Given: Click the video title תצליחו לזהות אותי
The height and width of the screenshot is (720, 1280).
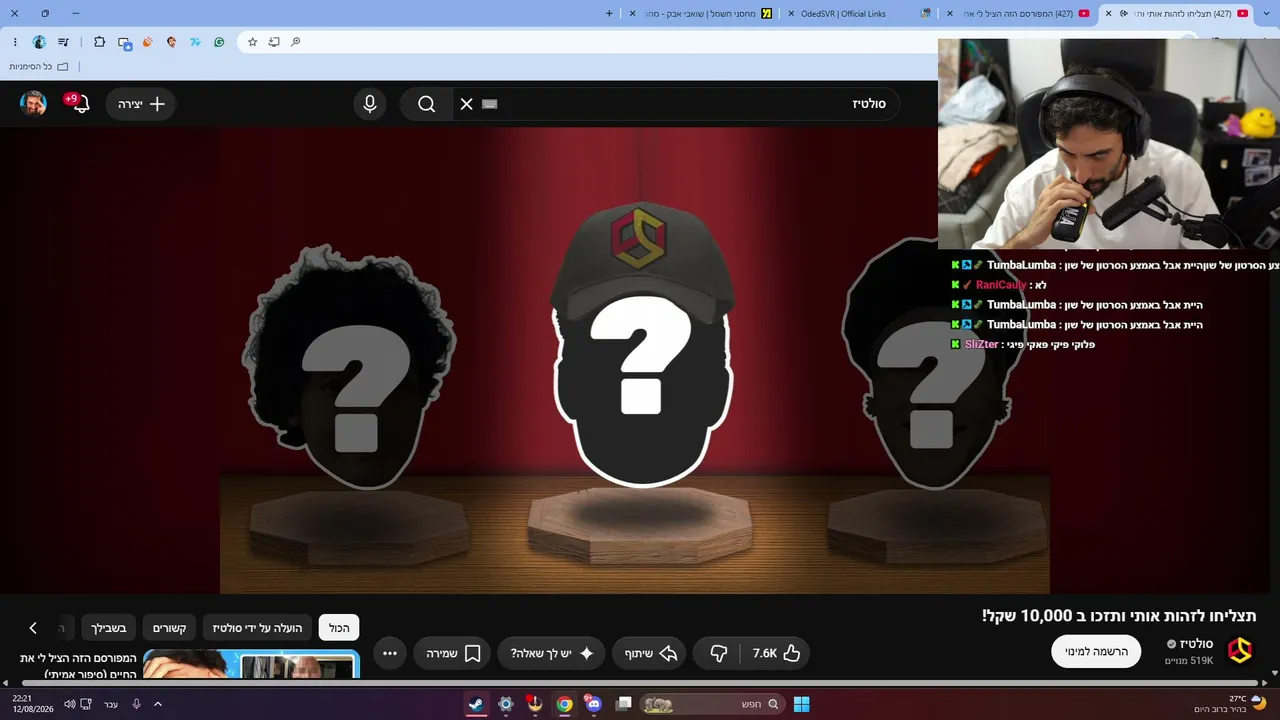Looking at the screenshot, I should click(1119, 616).
